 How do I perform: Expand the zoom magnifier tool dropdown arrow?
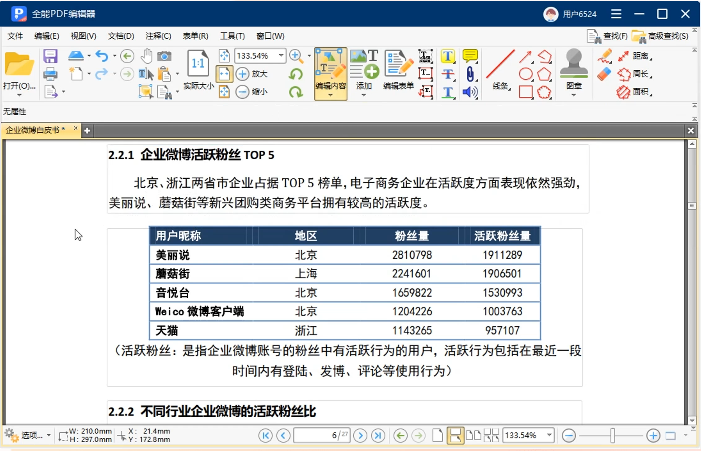point(308,56)
